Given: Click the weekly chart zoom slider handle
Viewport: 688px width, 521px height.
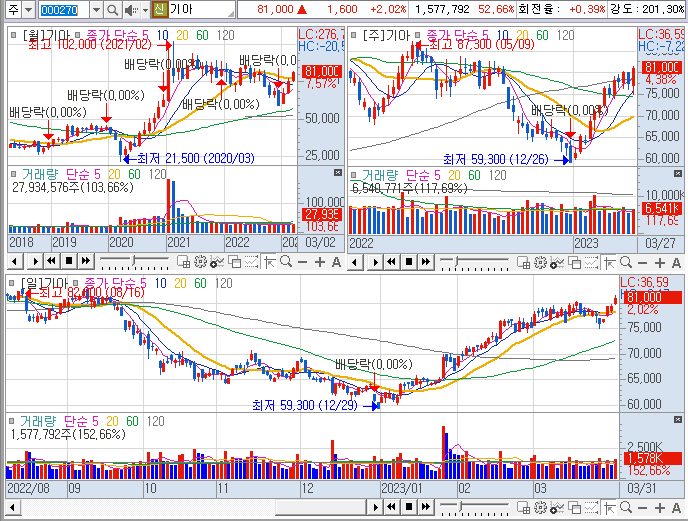Looking at the screenshot, I should point(456,261).
